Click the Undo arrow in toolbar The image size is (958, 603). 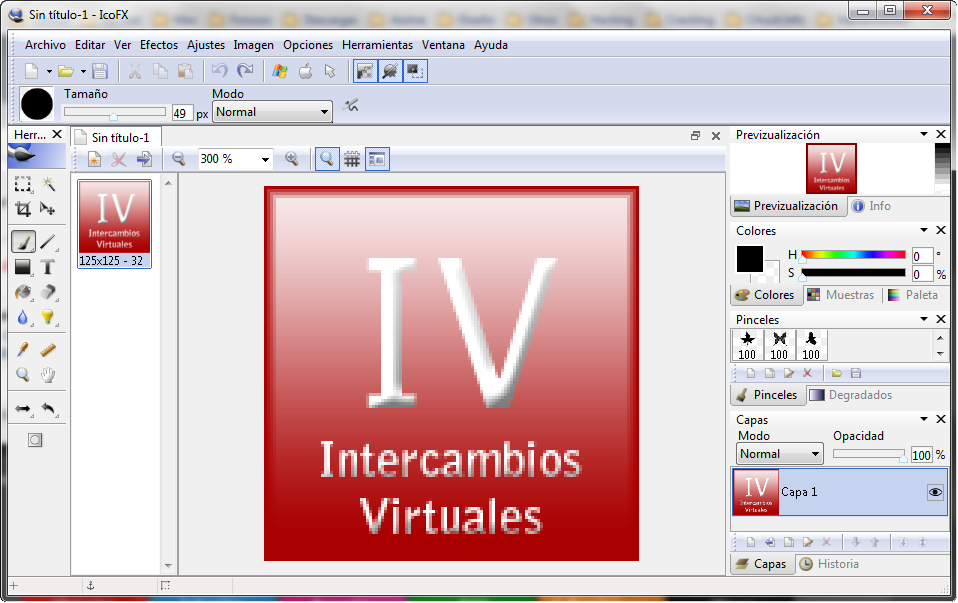[220, 71]
